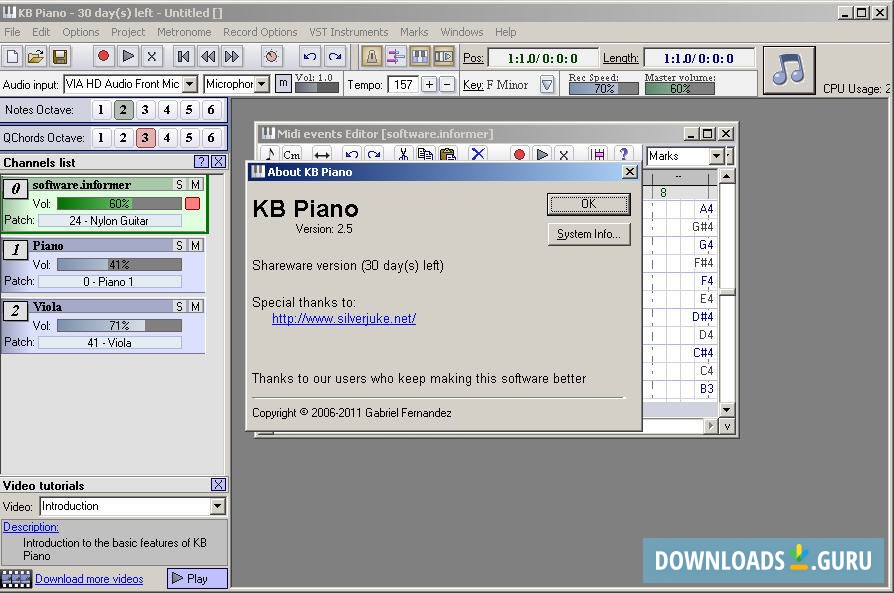Toggle the piano keyboard view icon
The width and height of the screenshot is (894, 593).
tap(420, 56)
